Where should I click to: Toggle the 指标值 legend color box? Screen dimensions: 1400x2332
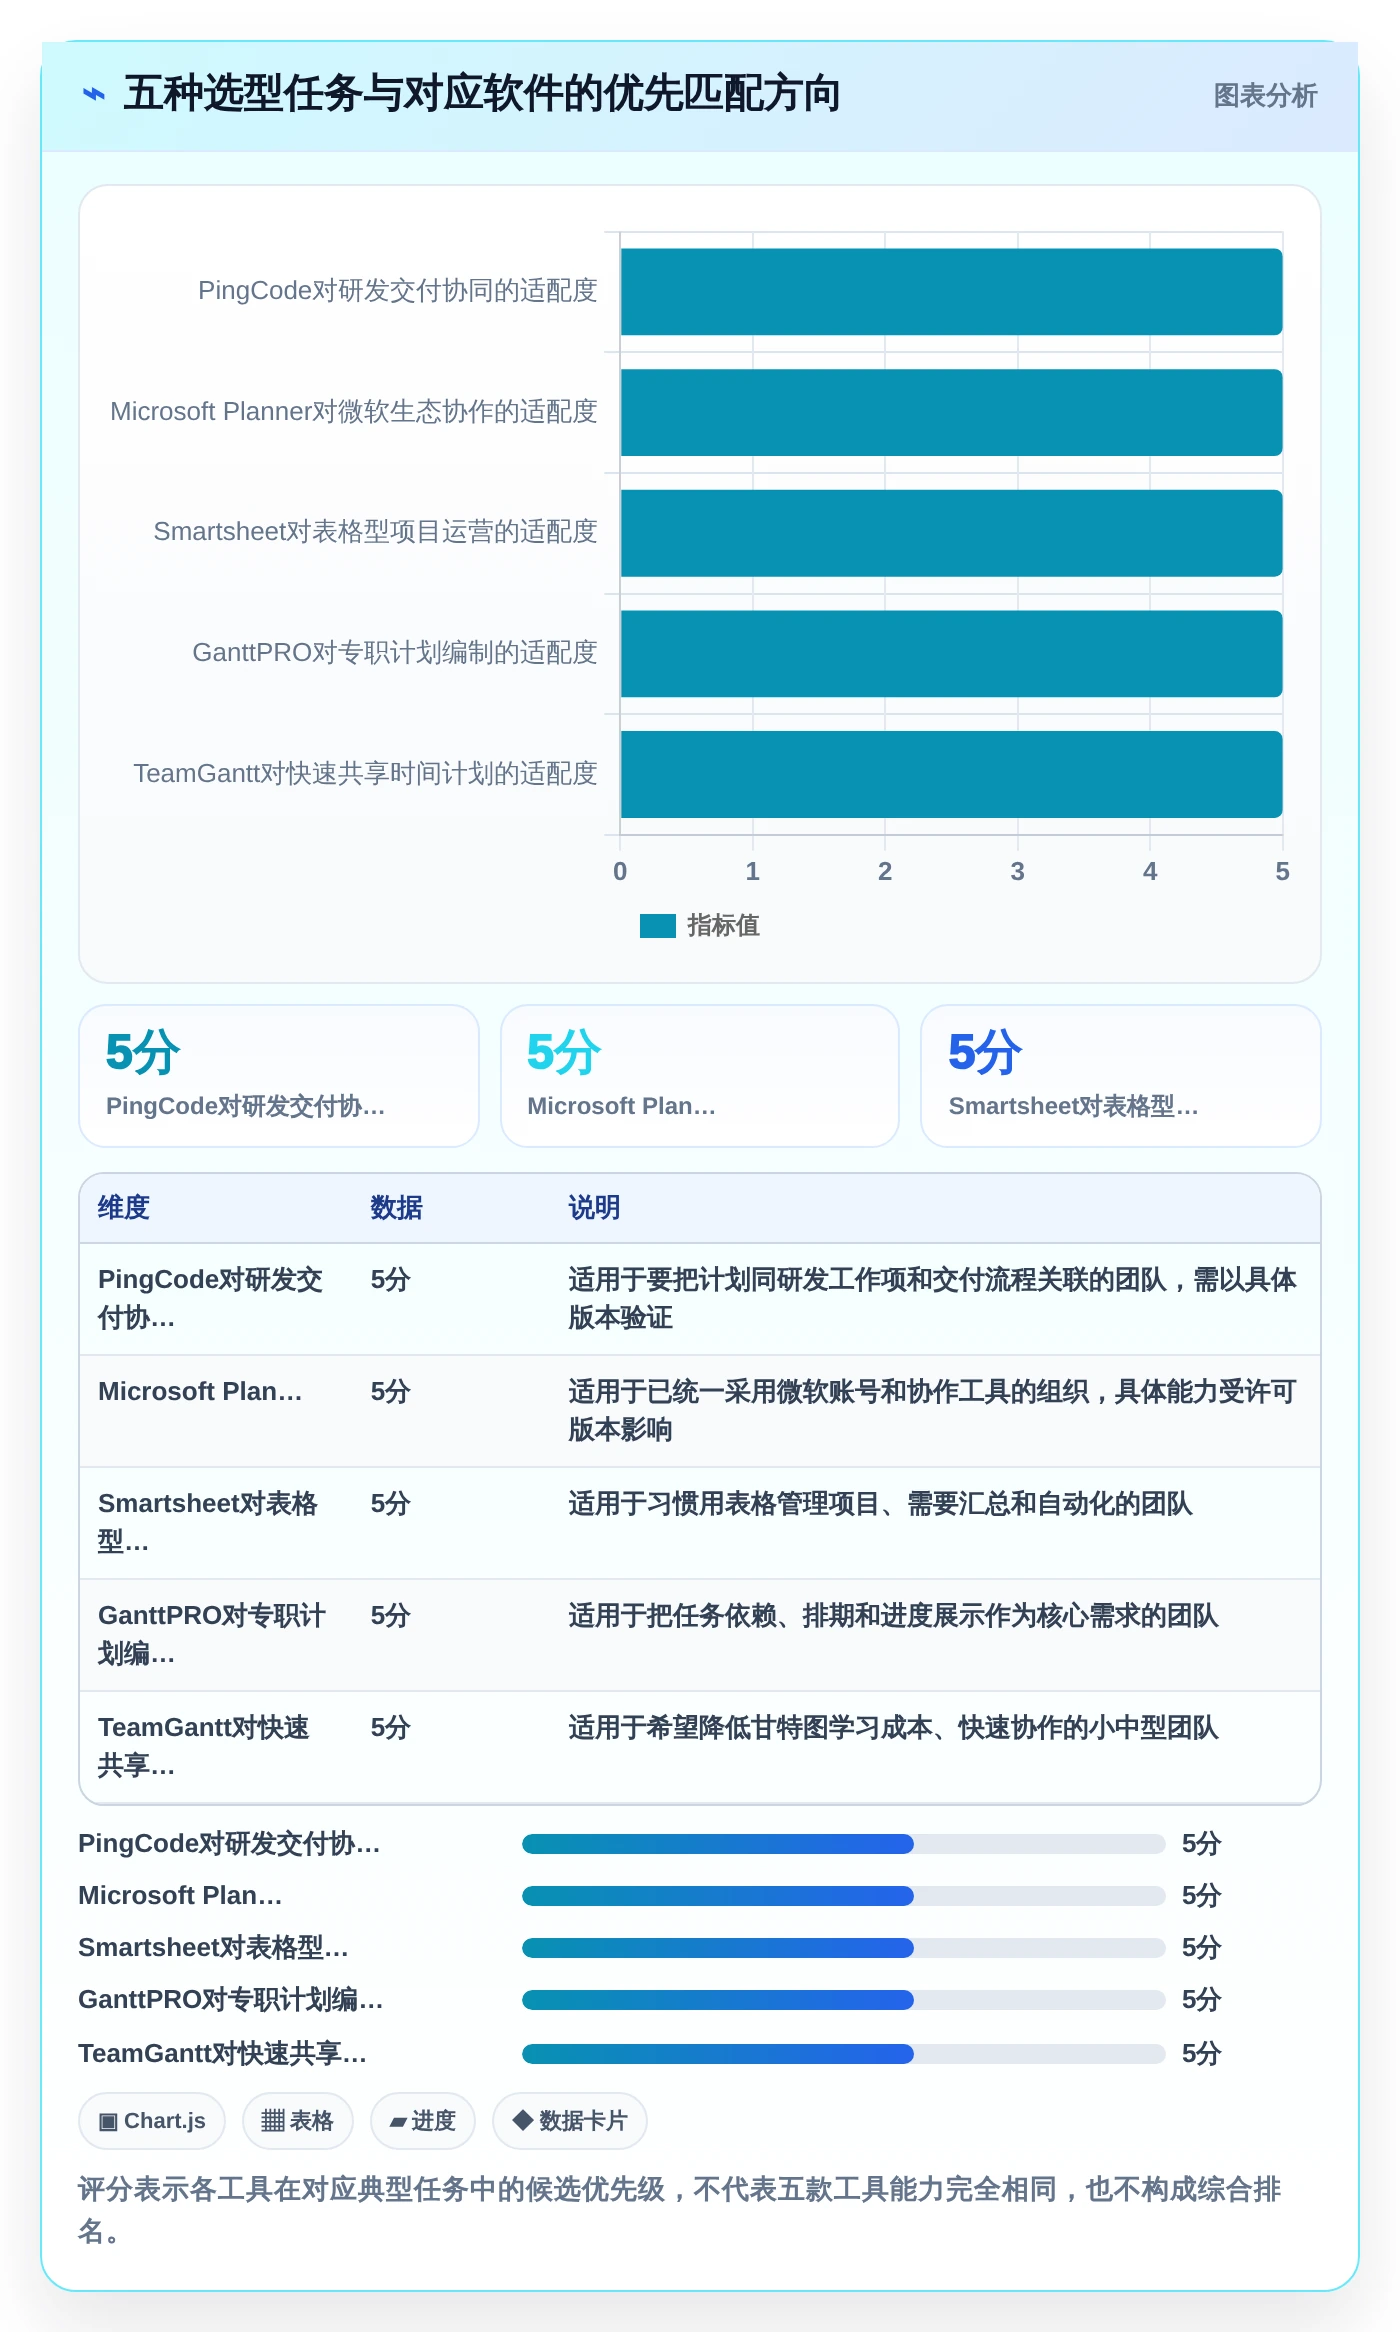click(x=658, y=926)
